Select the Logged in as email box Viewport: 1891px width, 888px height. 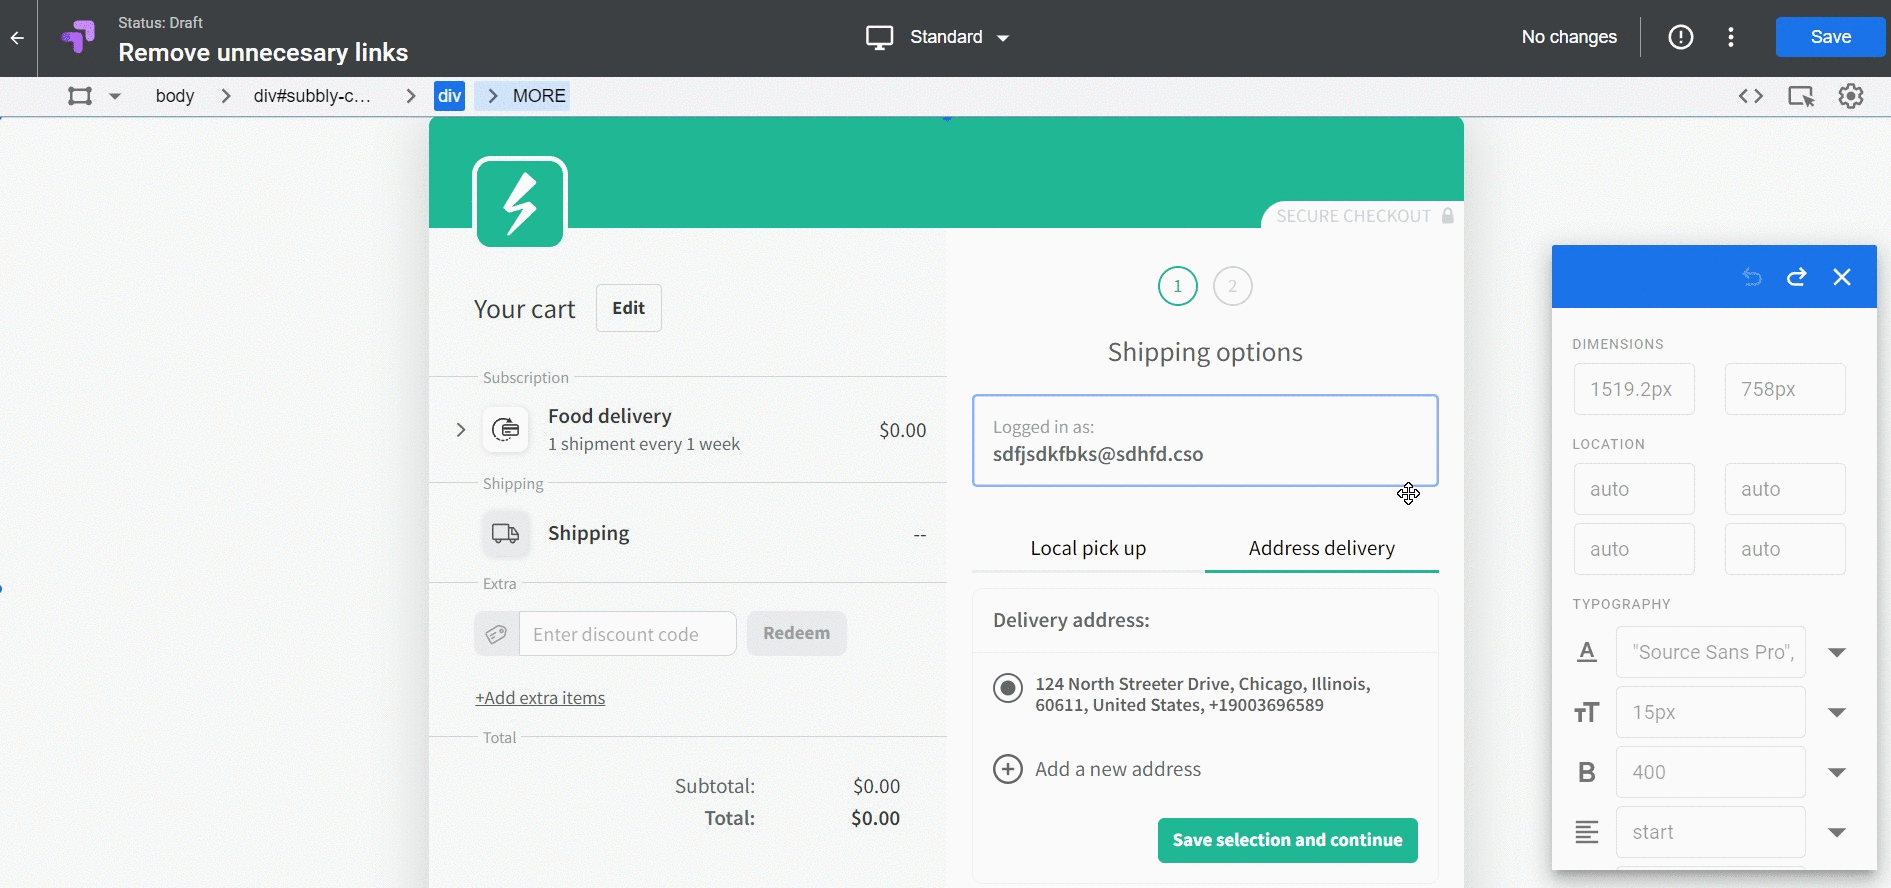(x=1205, y=441)
